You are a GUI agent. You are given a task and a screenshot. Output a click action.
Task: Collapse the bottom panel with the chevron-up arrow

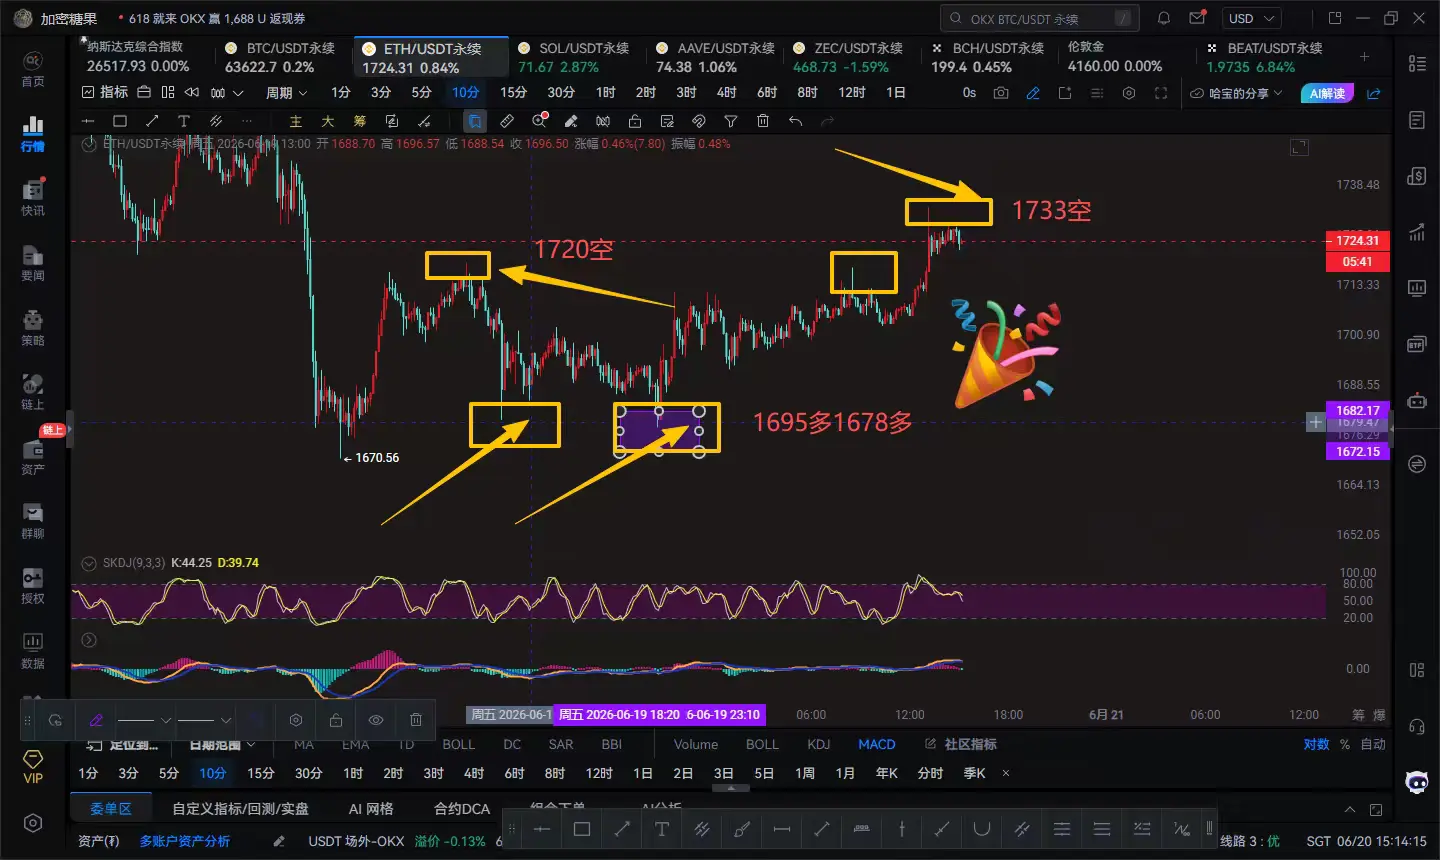pyautogui.click(x=1350, y=809)
